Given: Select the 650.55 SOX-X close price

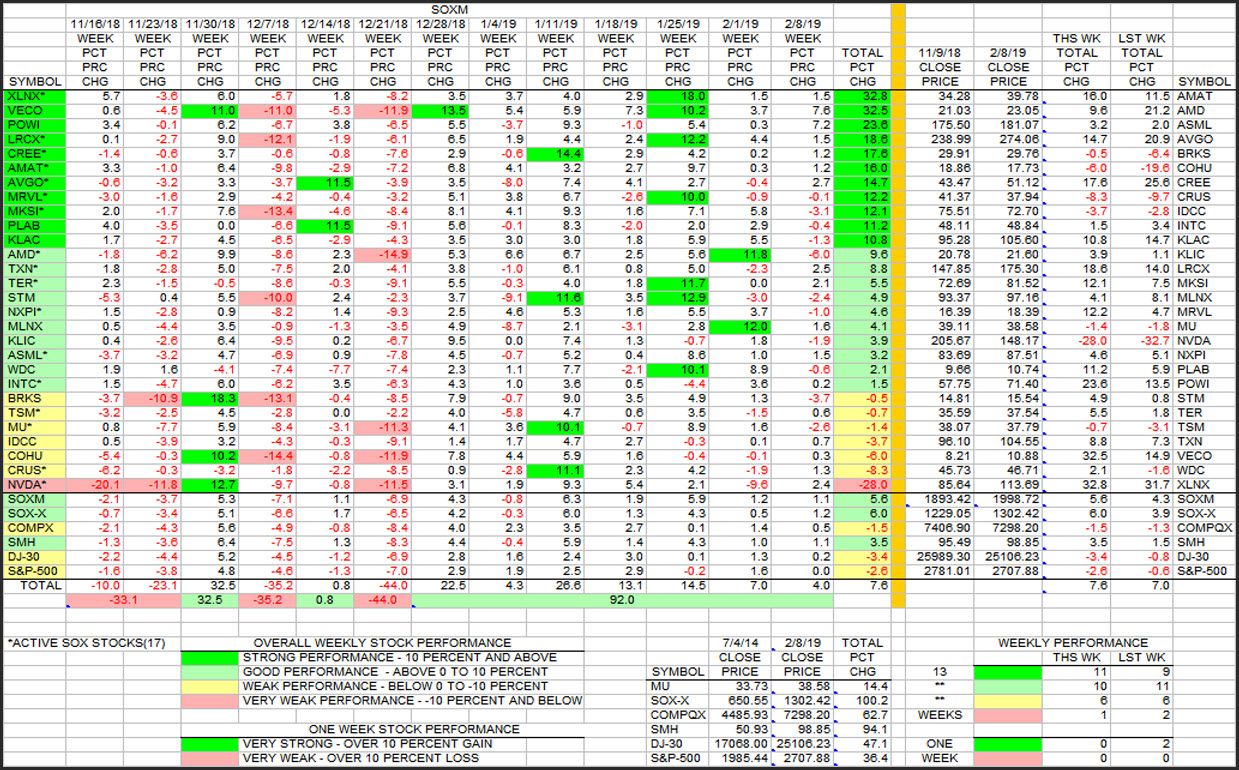Looking at the screenshot, I should (x=740, y=701).
